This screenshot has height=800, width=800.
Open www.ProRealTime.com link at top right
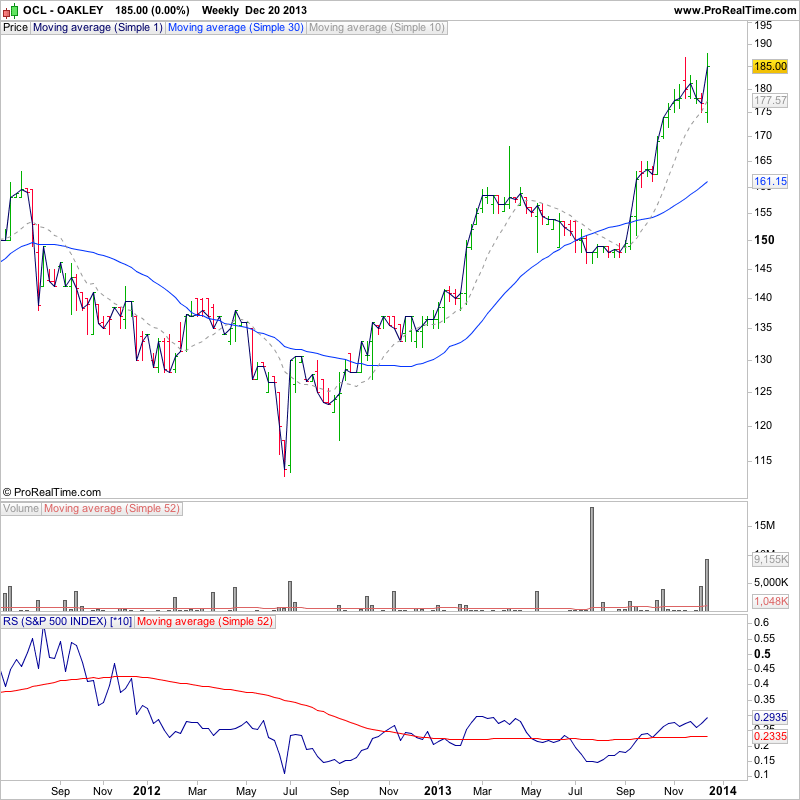[x=735, y=10]
